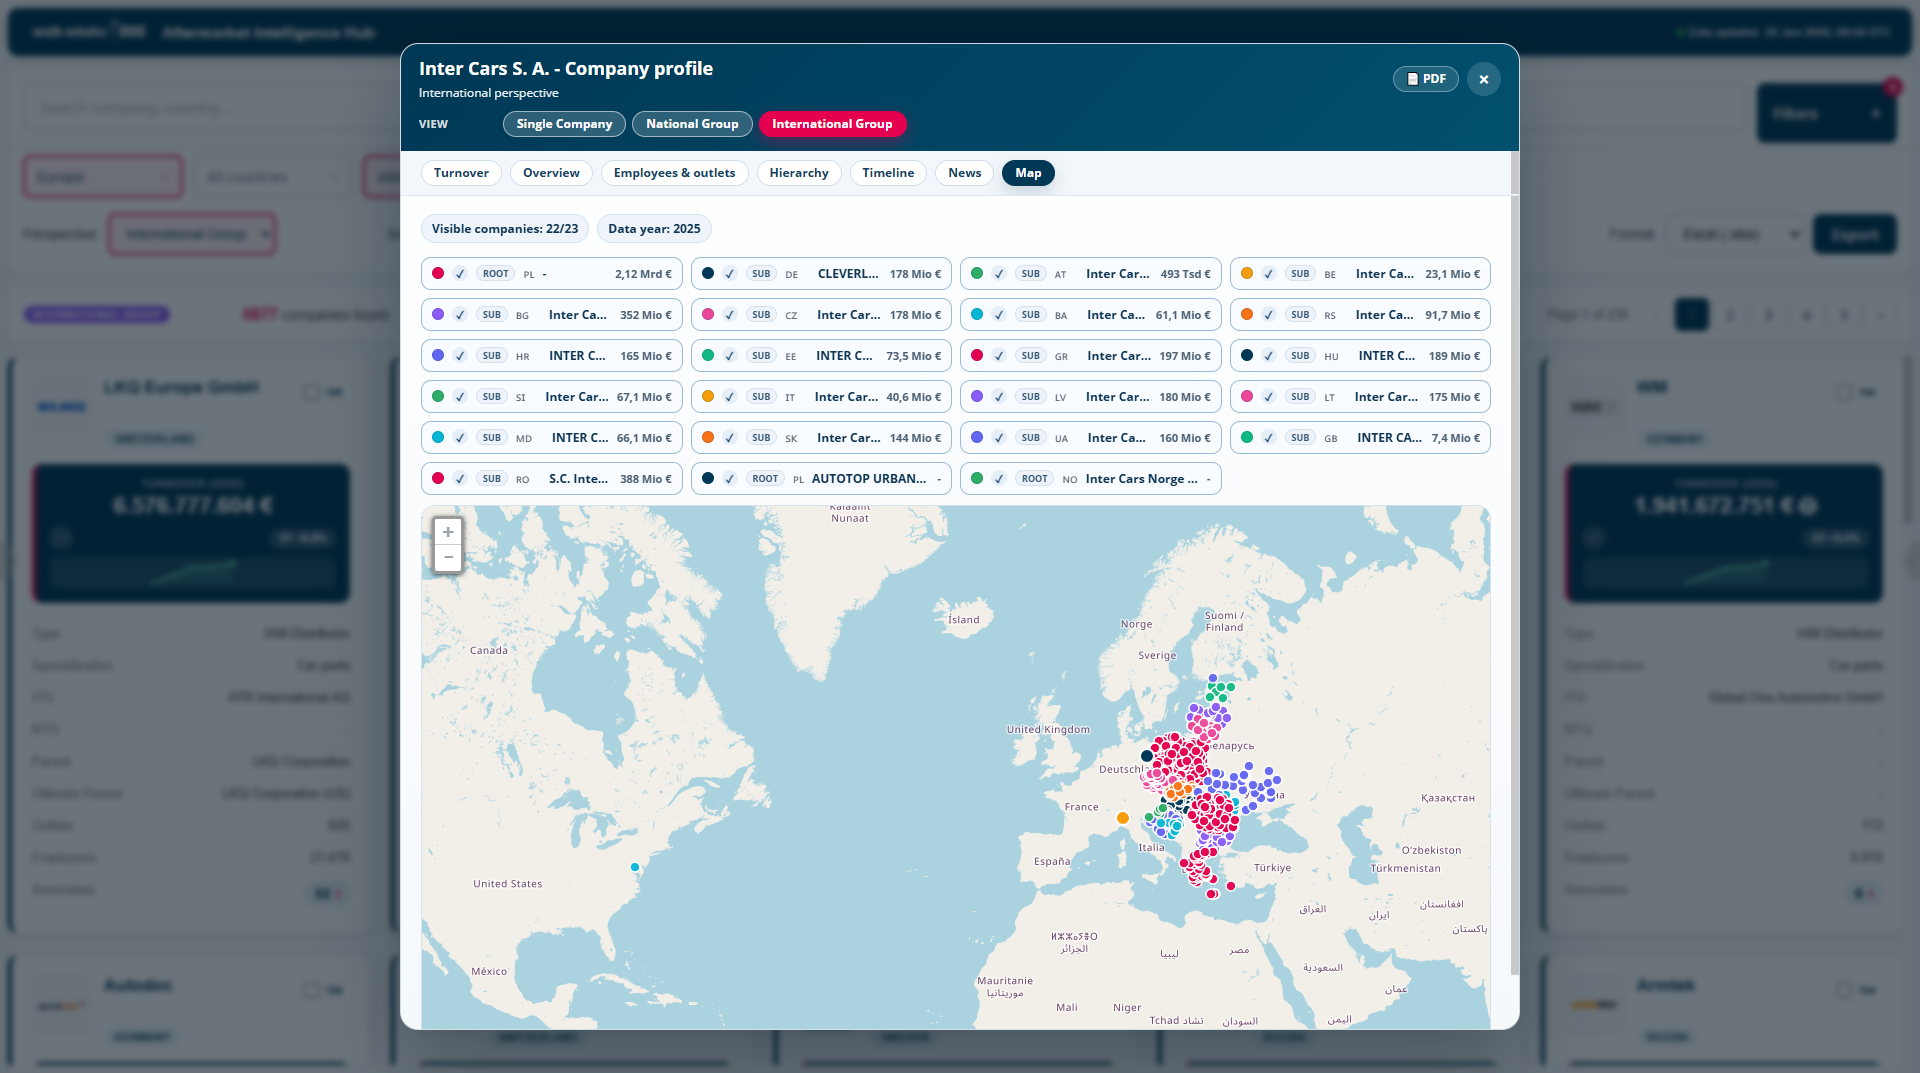
Task: Click dark navy dot of DE CLEVERL... entry
Action: click(x=708, y=273)
